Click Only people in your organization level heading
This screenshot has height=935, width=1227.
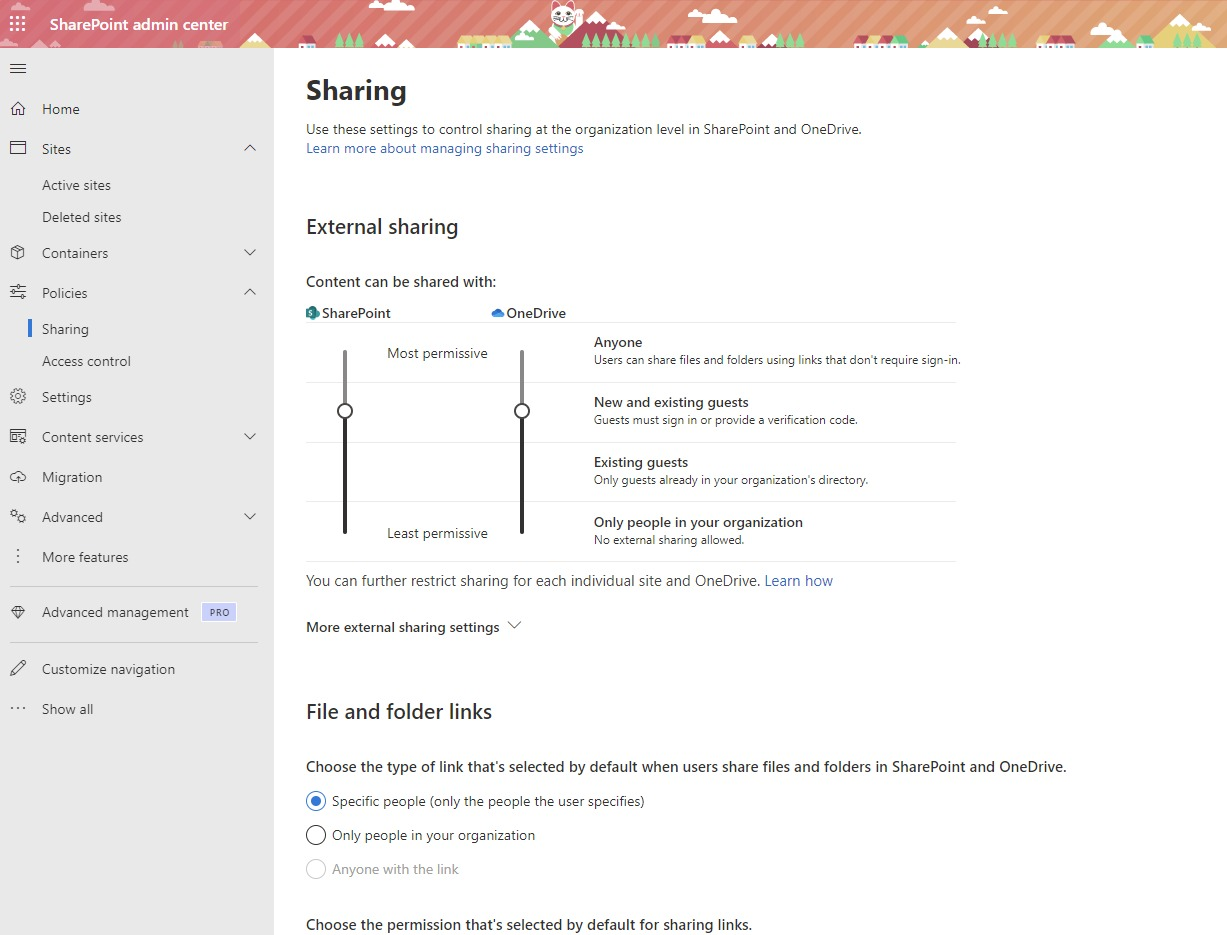coord(698,522)
